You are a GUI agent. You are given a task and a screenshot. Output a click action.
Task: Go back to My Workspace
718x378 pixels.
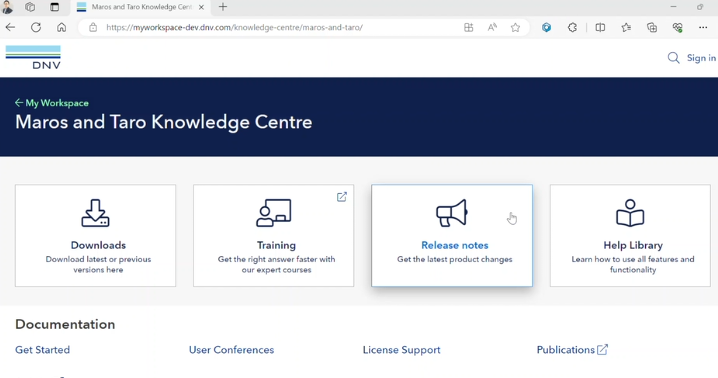click(52, 103)
